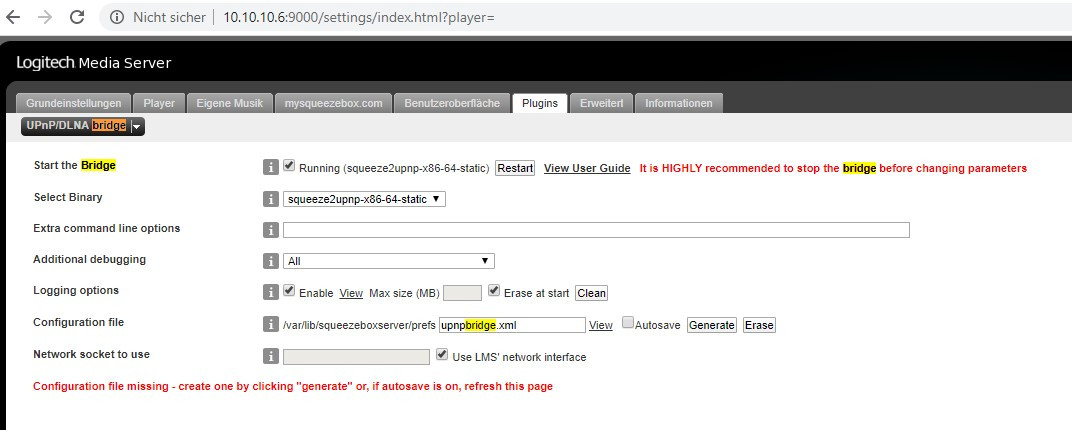
Task: Open info icon for Extra command line options
Action: coord(271,230)
